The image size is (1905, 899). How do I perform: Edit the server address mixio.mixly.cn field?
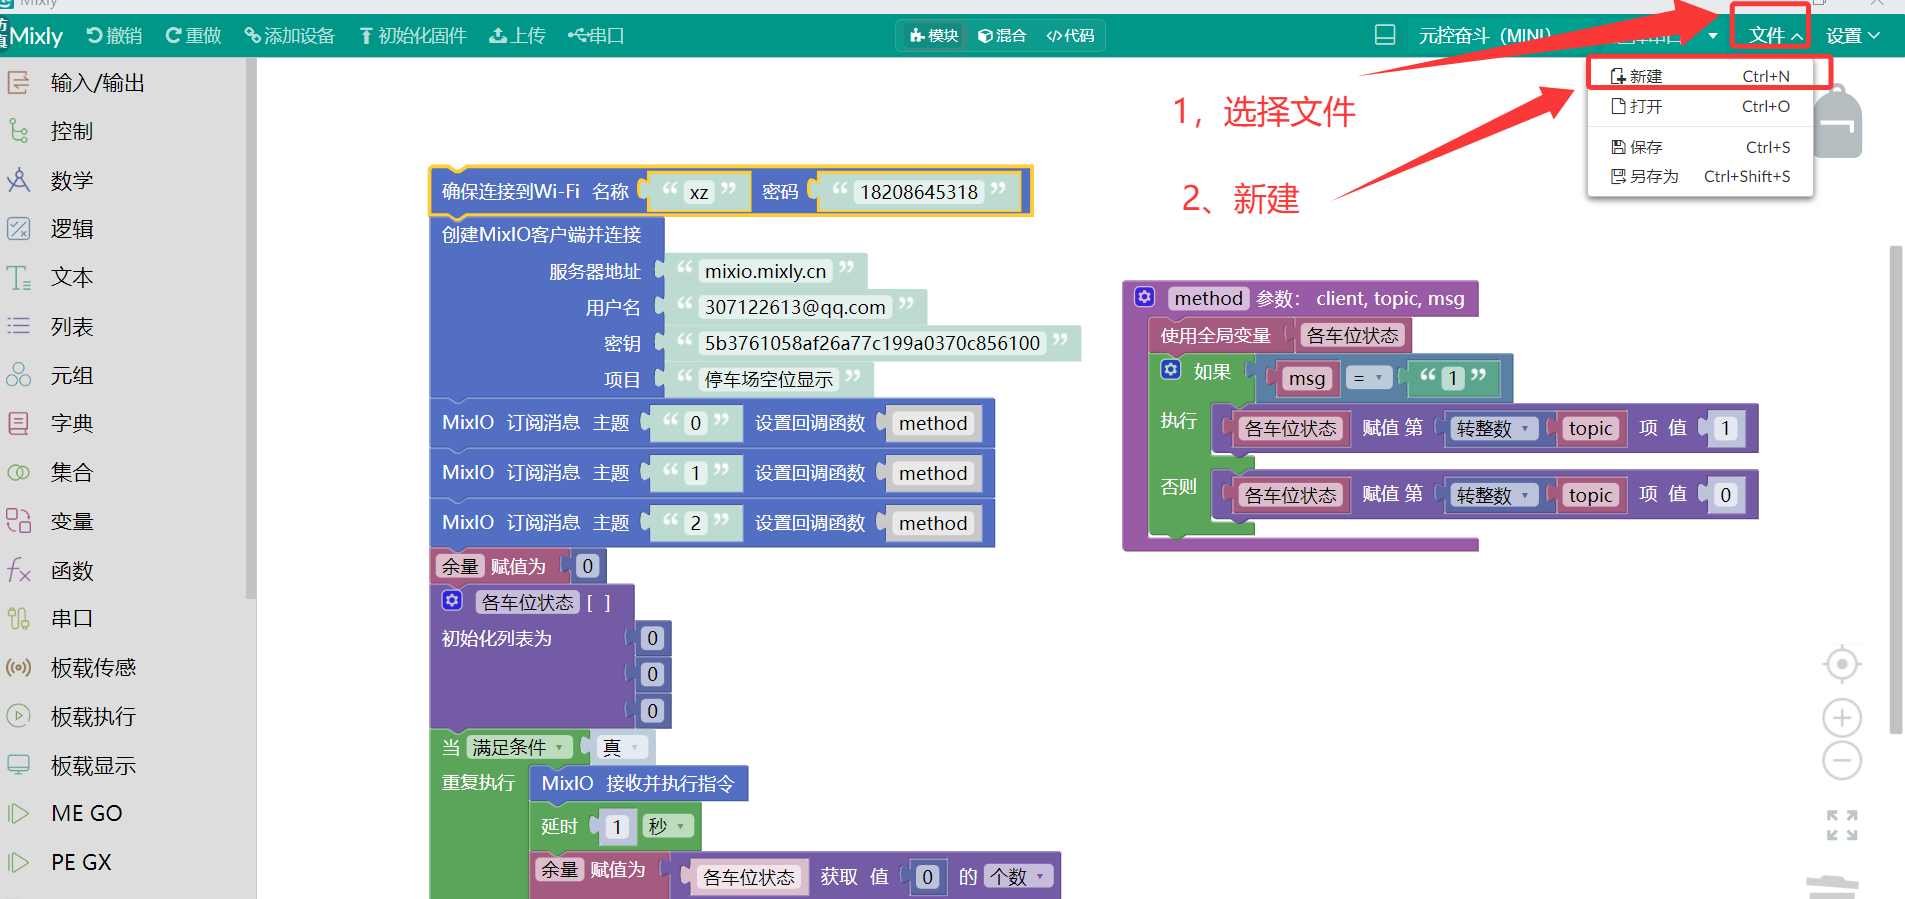tap(766, 271)
